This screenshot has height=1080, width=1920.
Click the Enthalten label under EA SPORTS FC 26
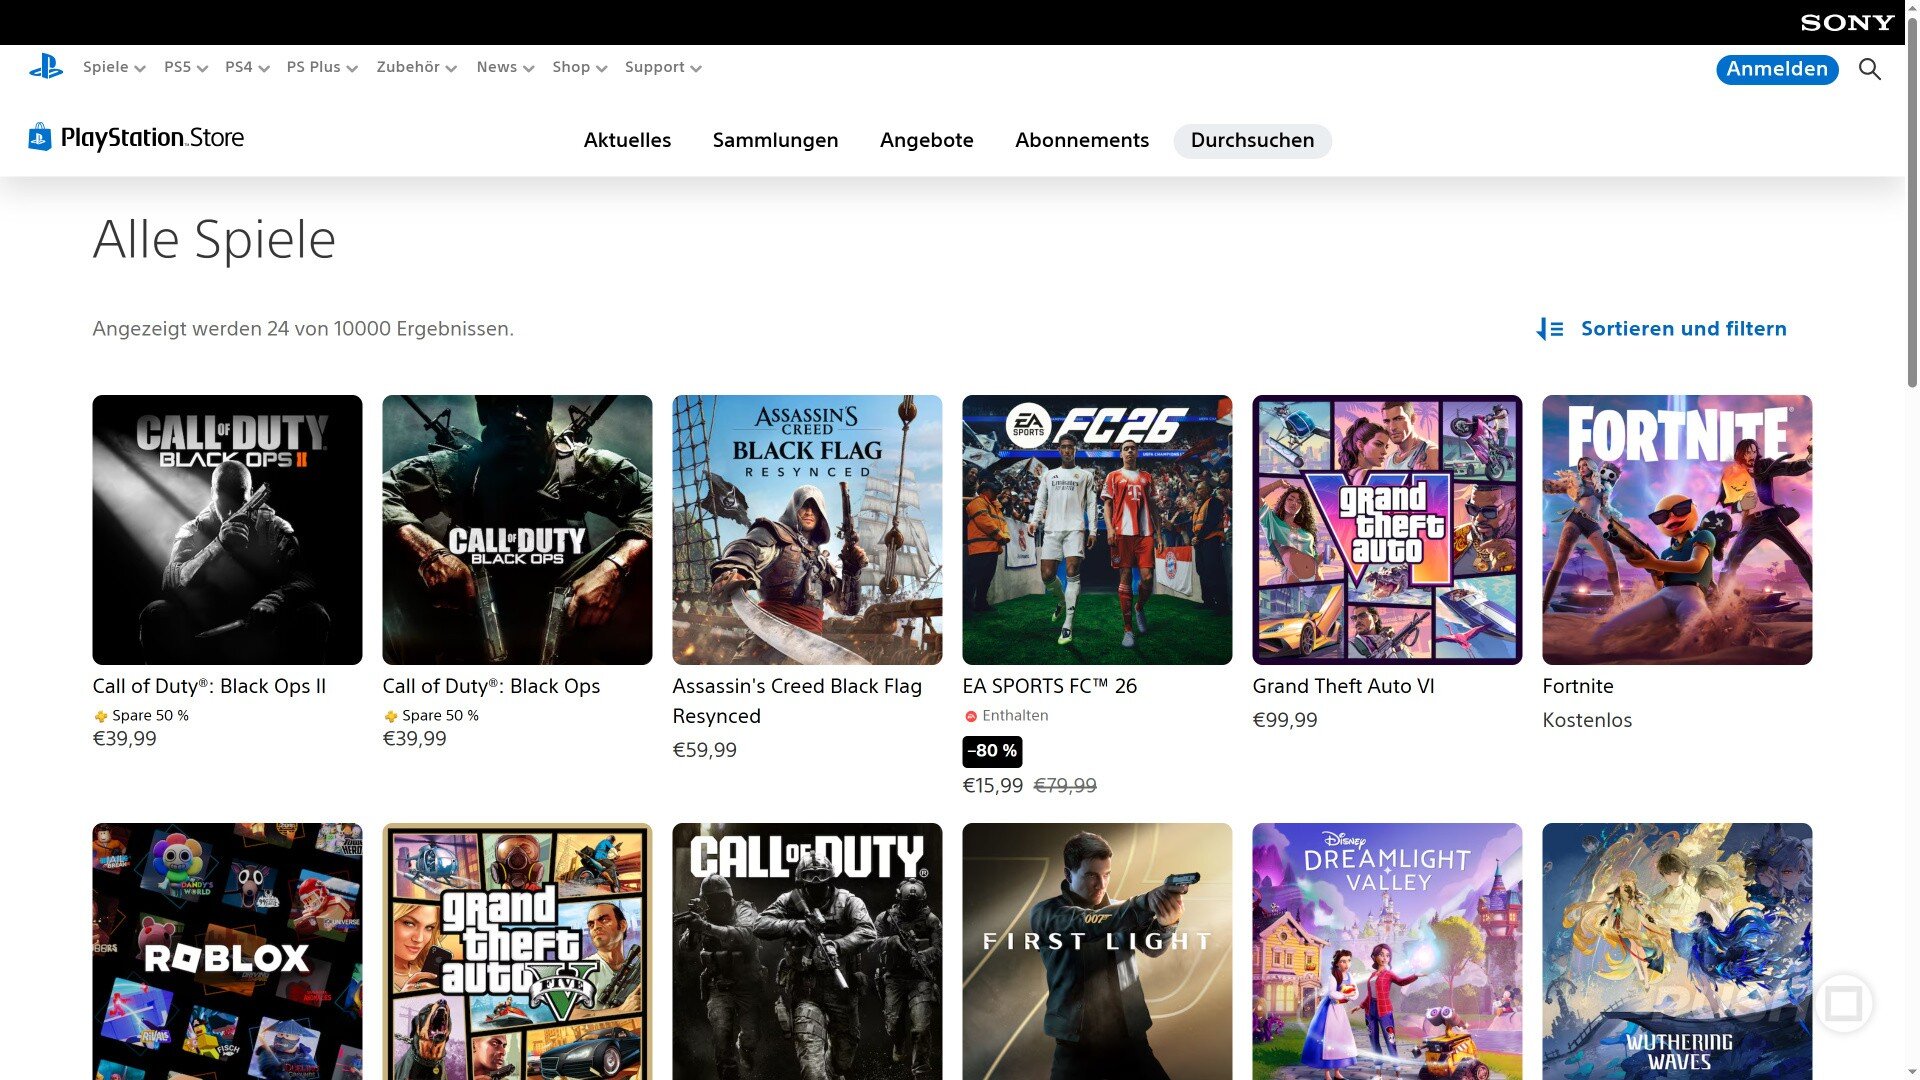(1015, 716)
